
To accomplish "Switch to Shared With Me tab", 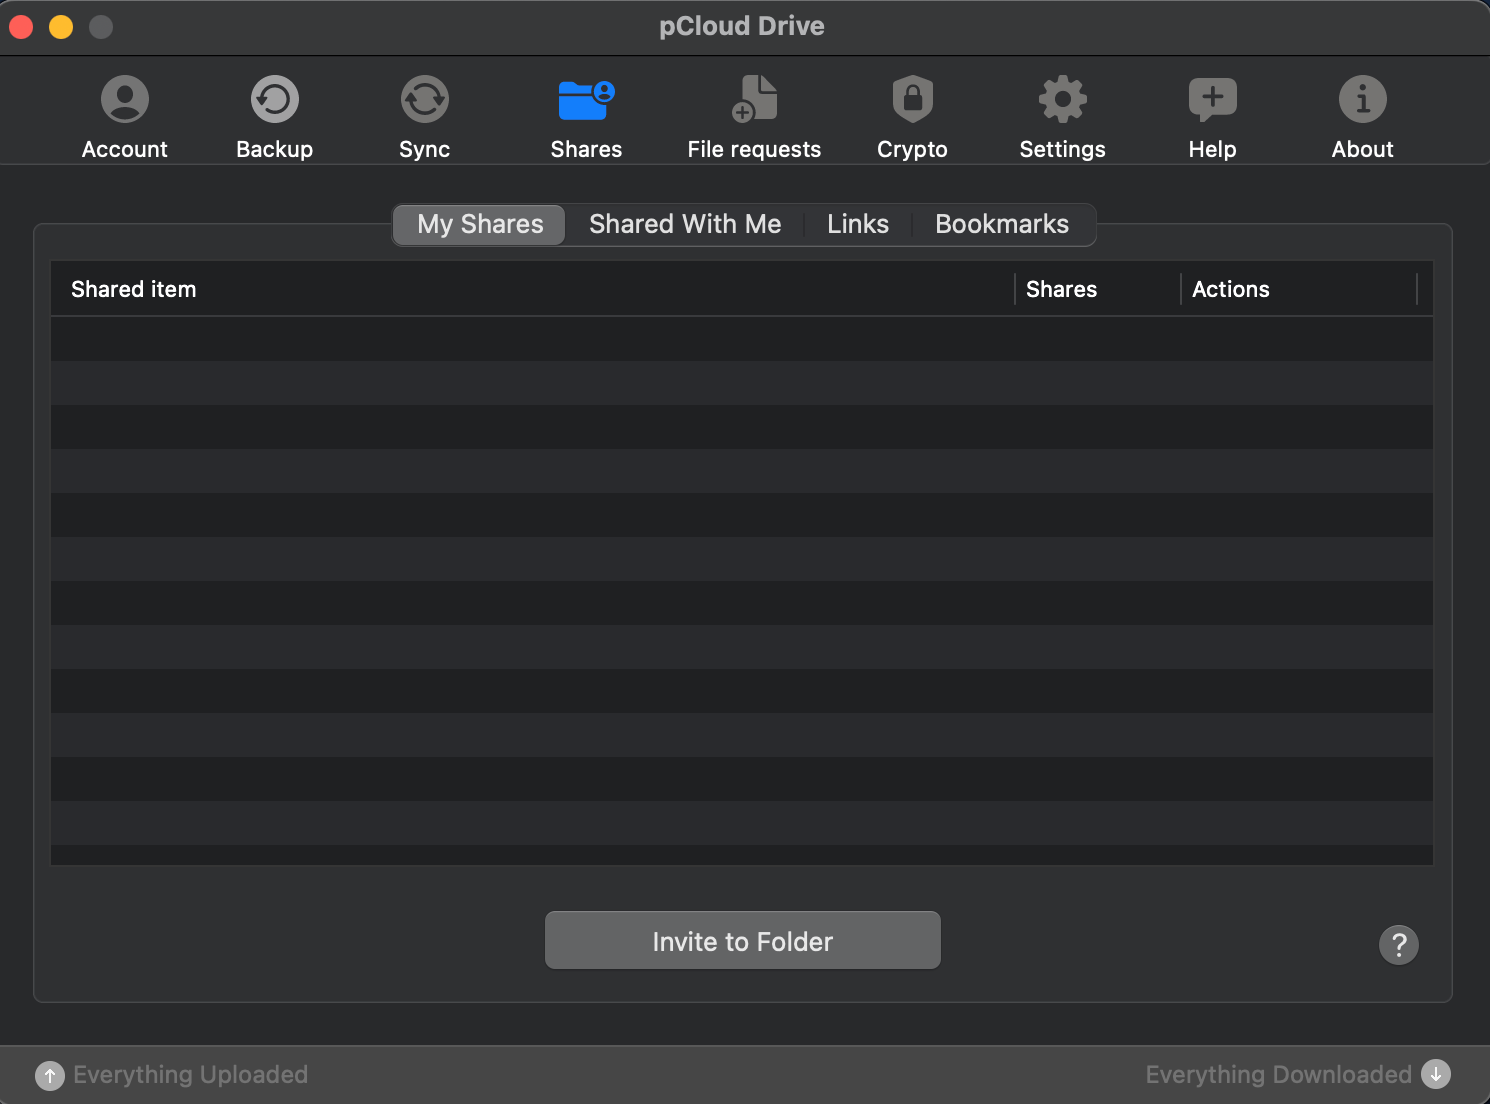I will point(685,224).
